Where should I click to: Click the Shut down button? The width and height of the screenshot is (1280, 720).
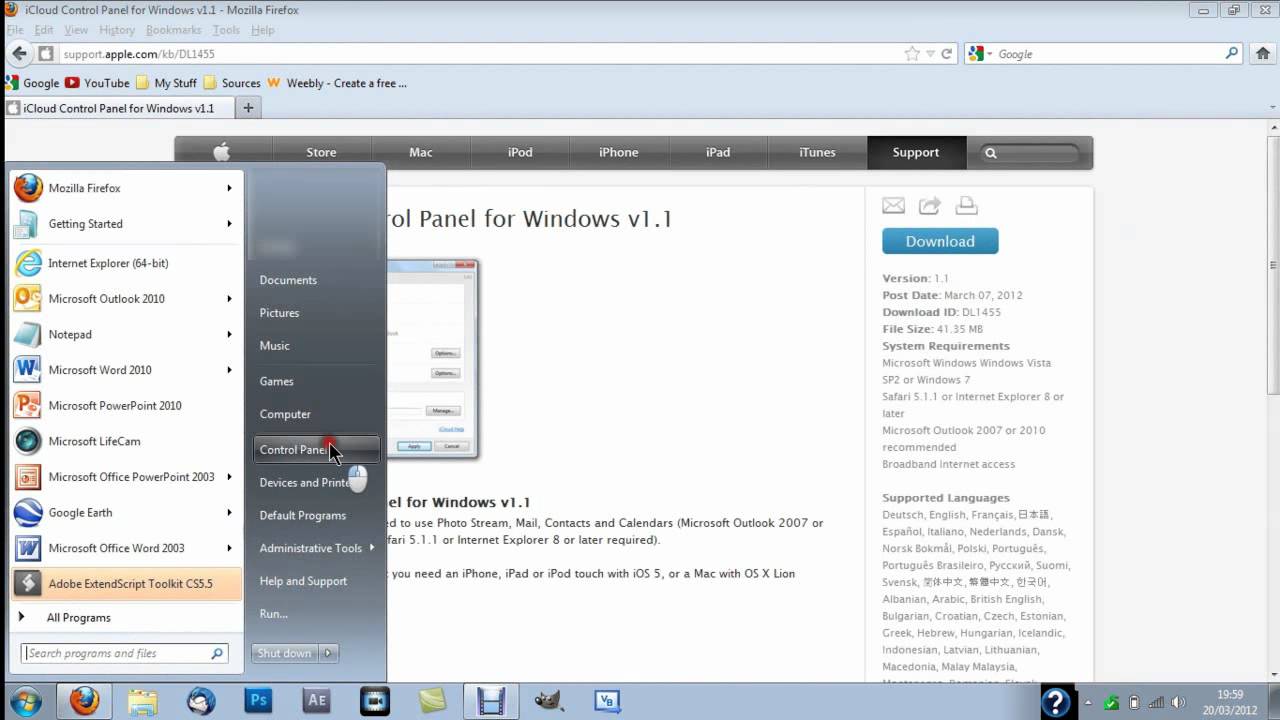click(285, 653)
